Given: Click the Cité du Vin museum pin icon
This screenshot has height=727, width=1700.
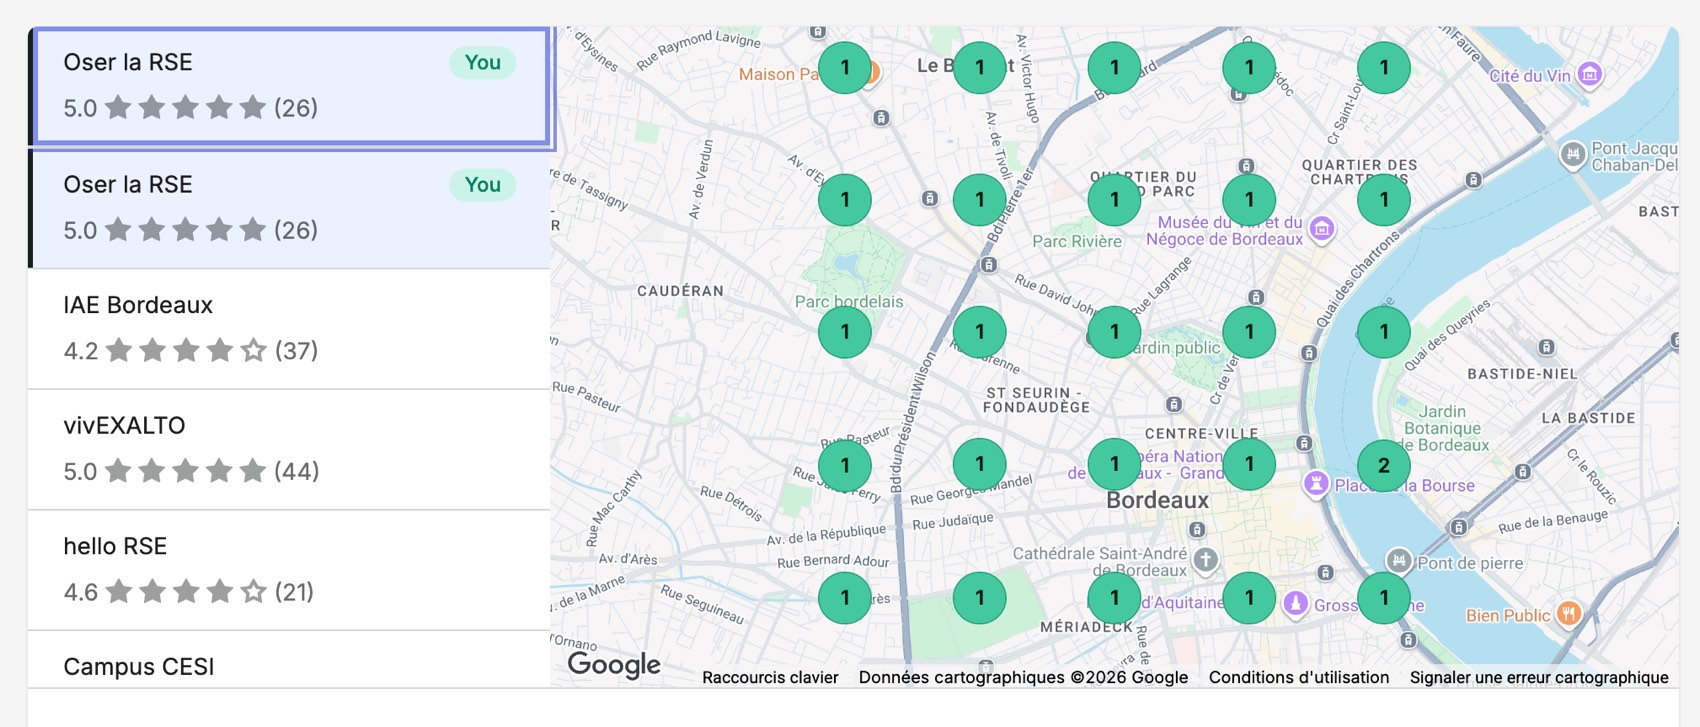Looking at the screenshot, I should click(x=1589, y=74).
